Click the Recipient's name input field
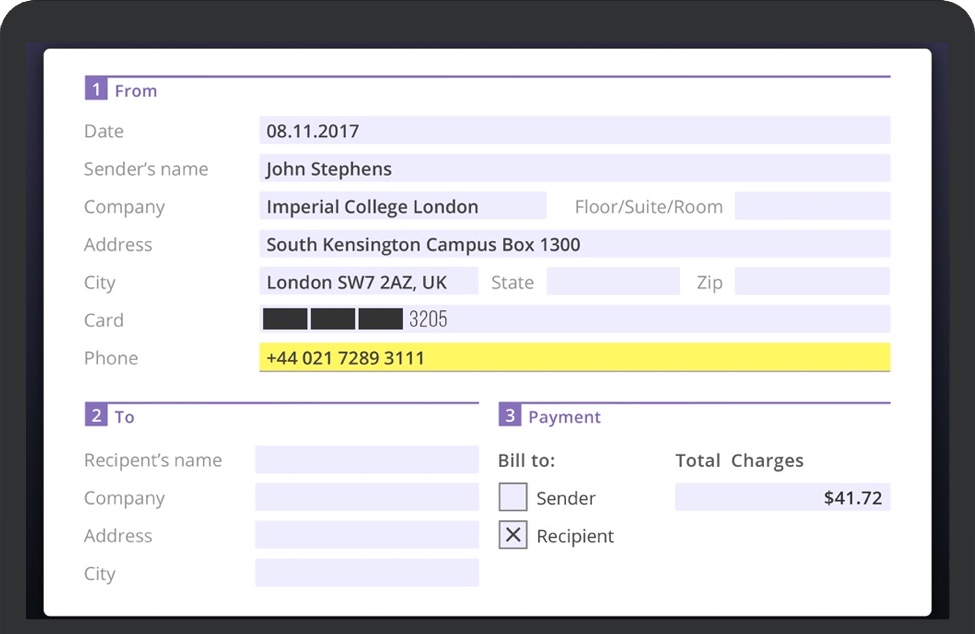The height and width of the screenshot is (634, 975). [367, 460]
